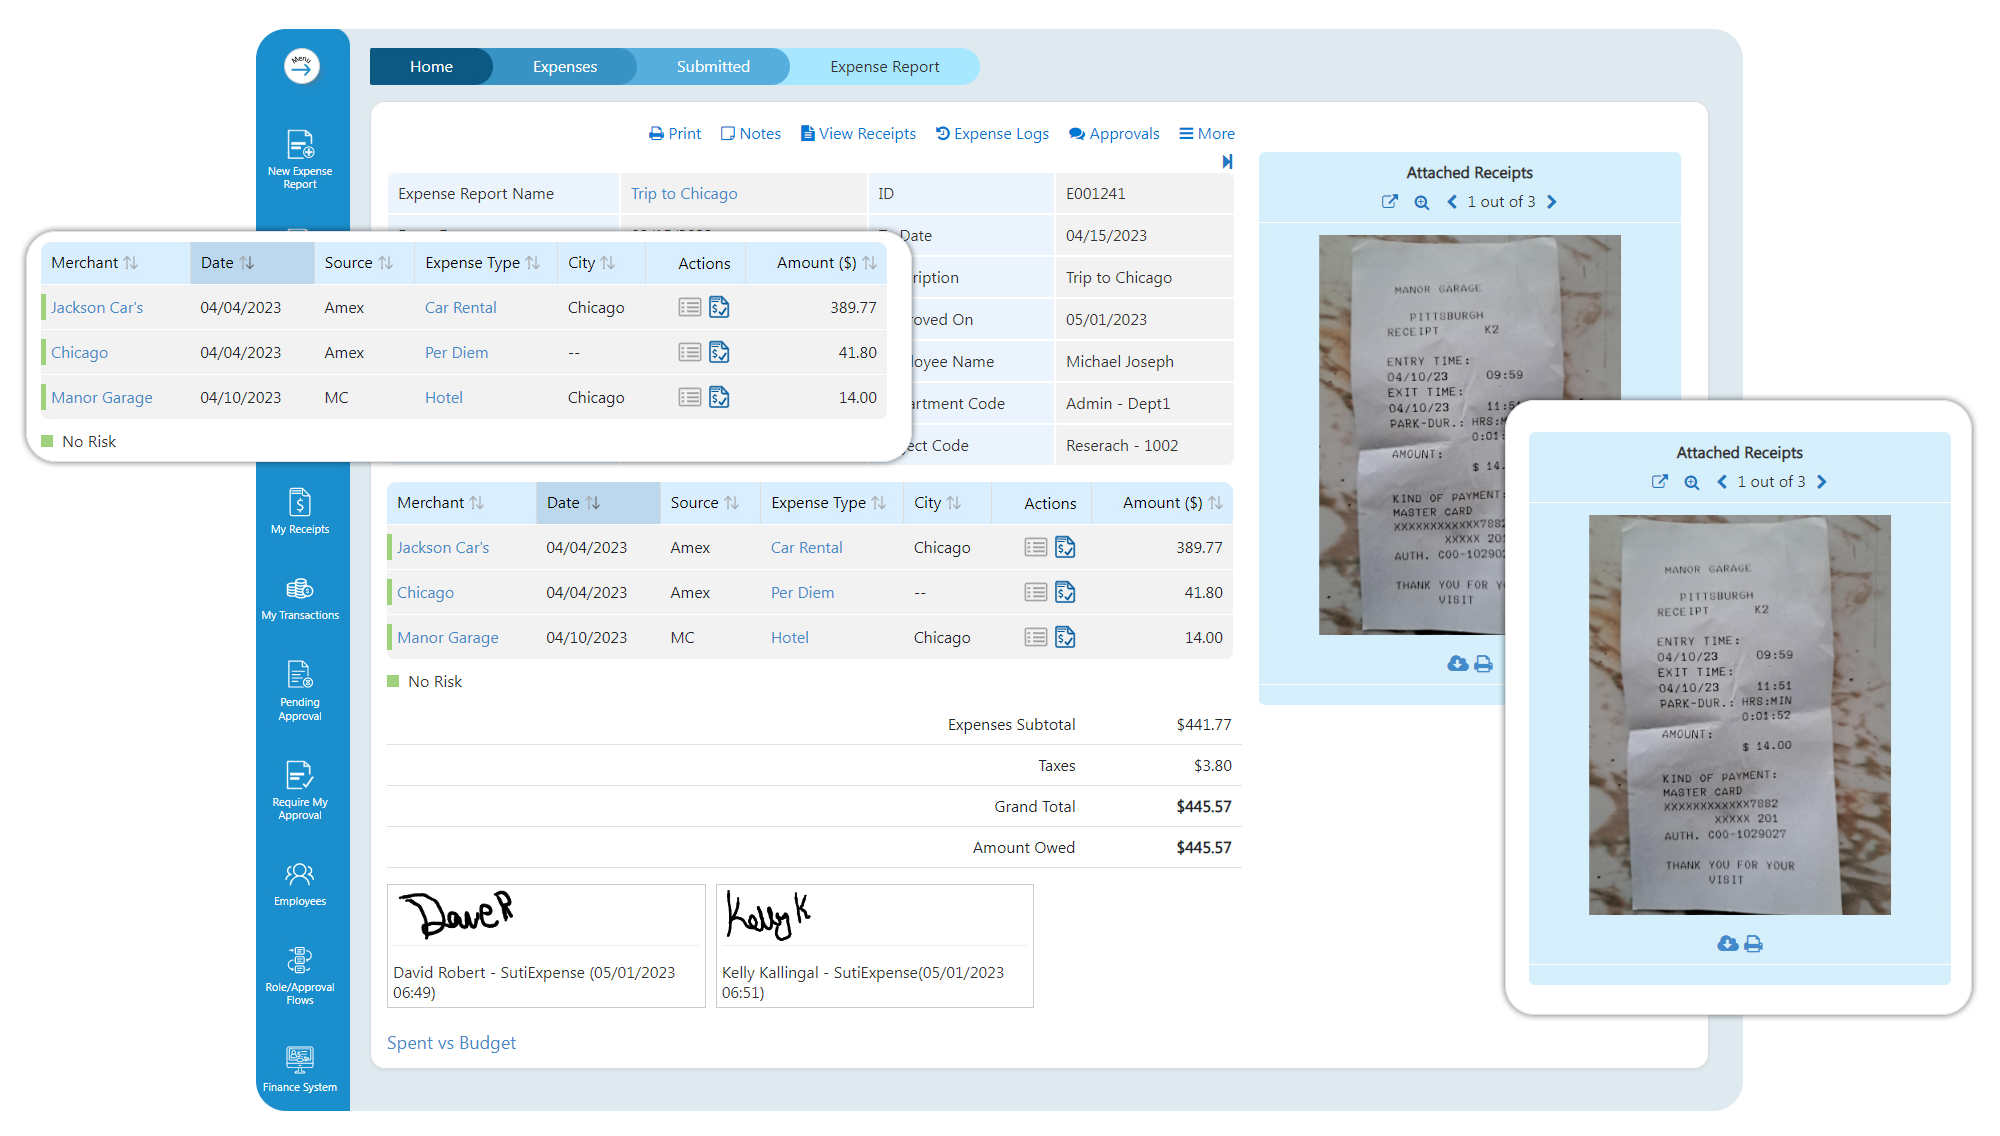
Task: Open Expense Logs from the toolbar
Action: click(x=992, y=133)
